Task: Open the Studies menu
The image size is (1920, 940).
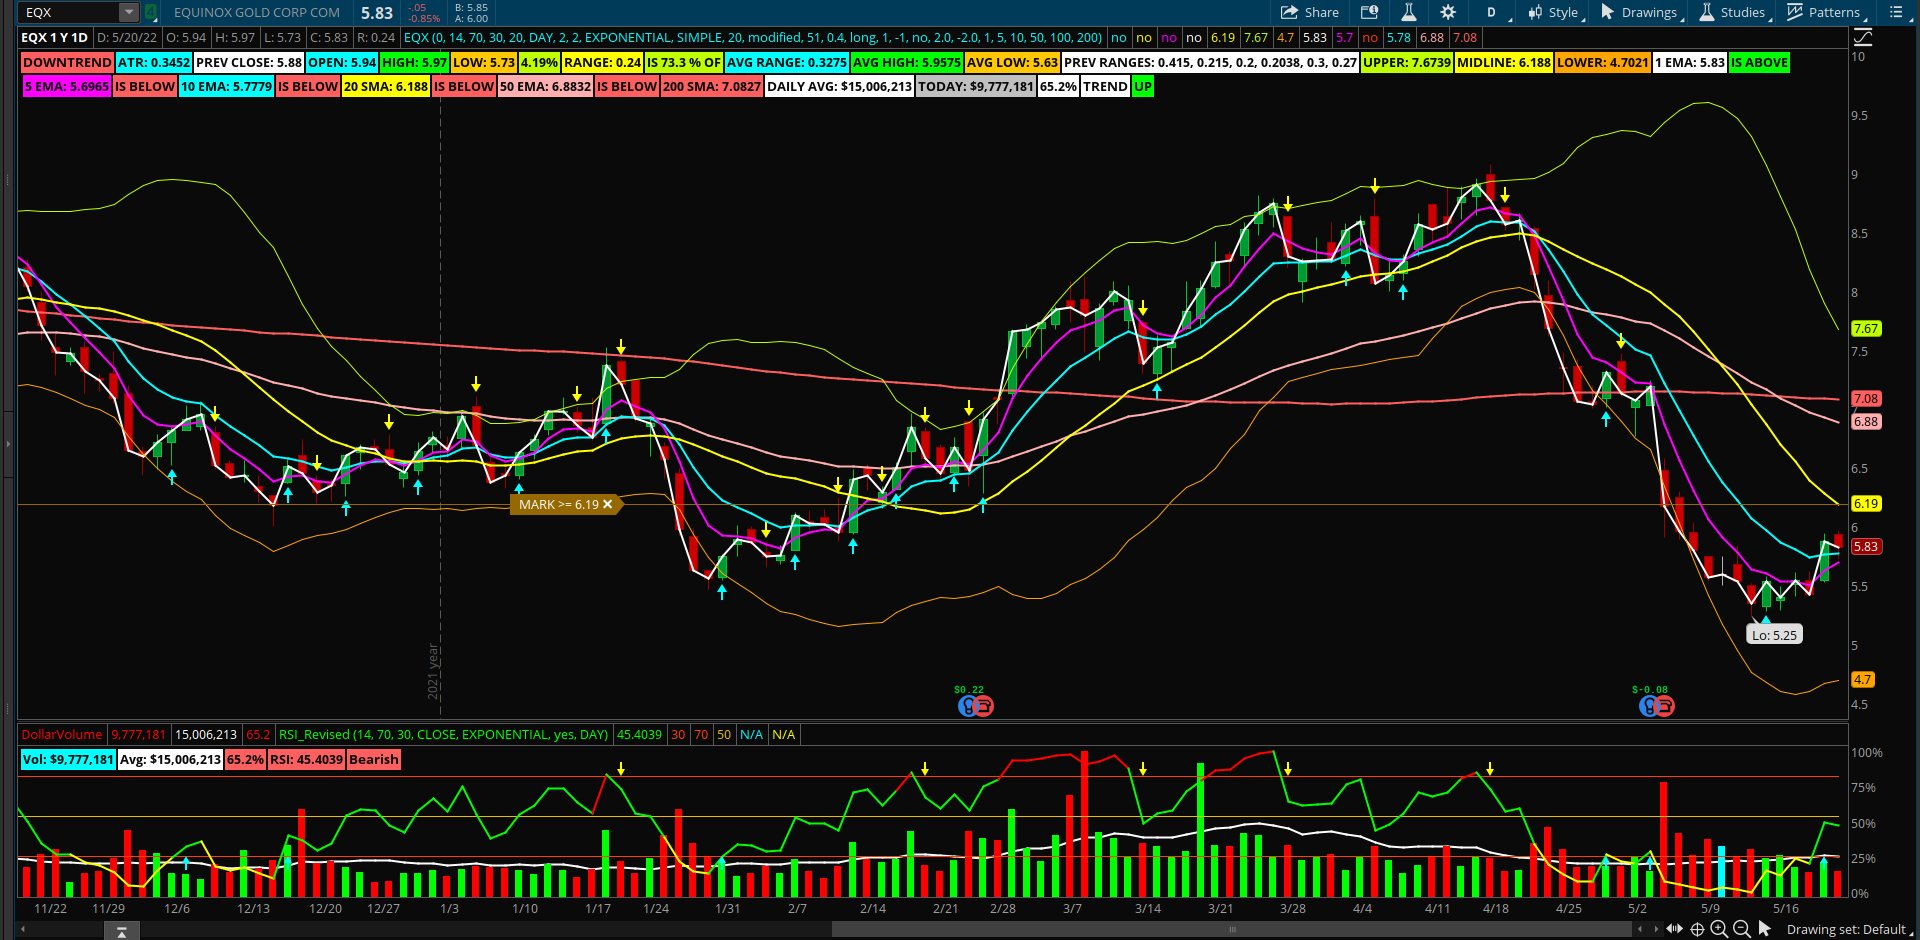Action: coord(1734,12)
